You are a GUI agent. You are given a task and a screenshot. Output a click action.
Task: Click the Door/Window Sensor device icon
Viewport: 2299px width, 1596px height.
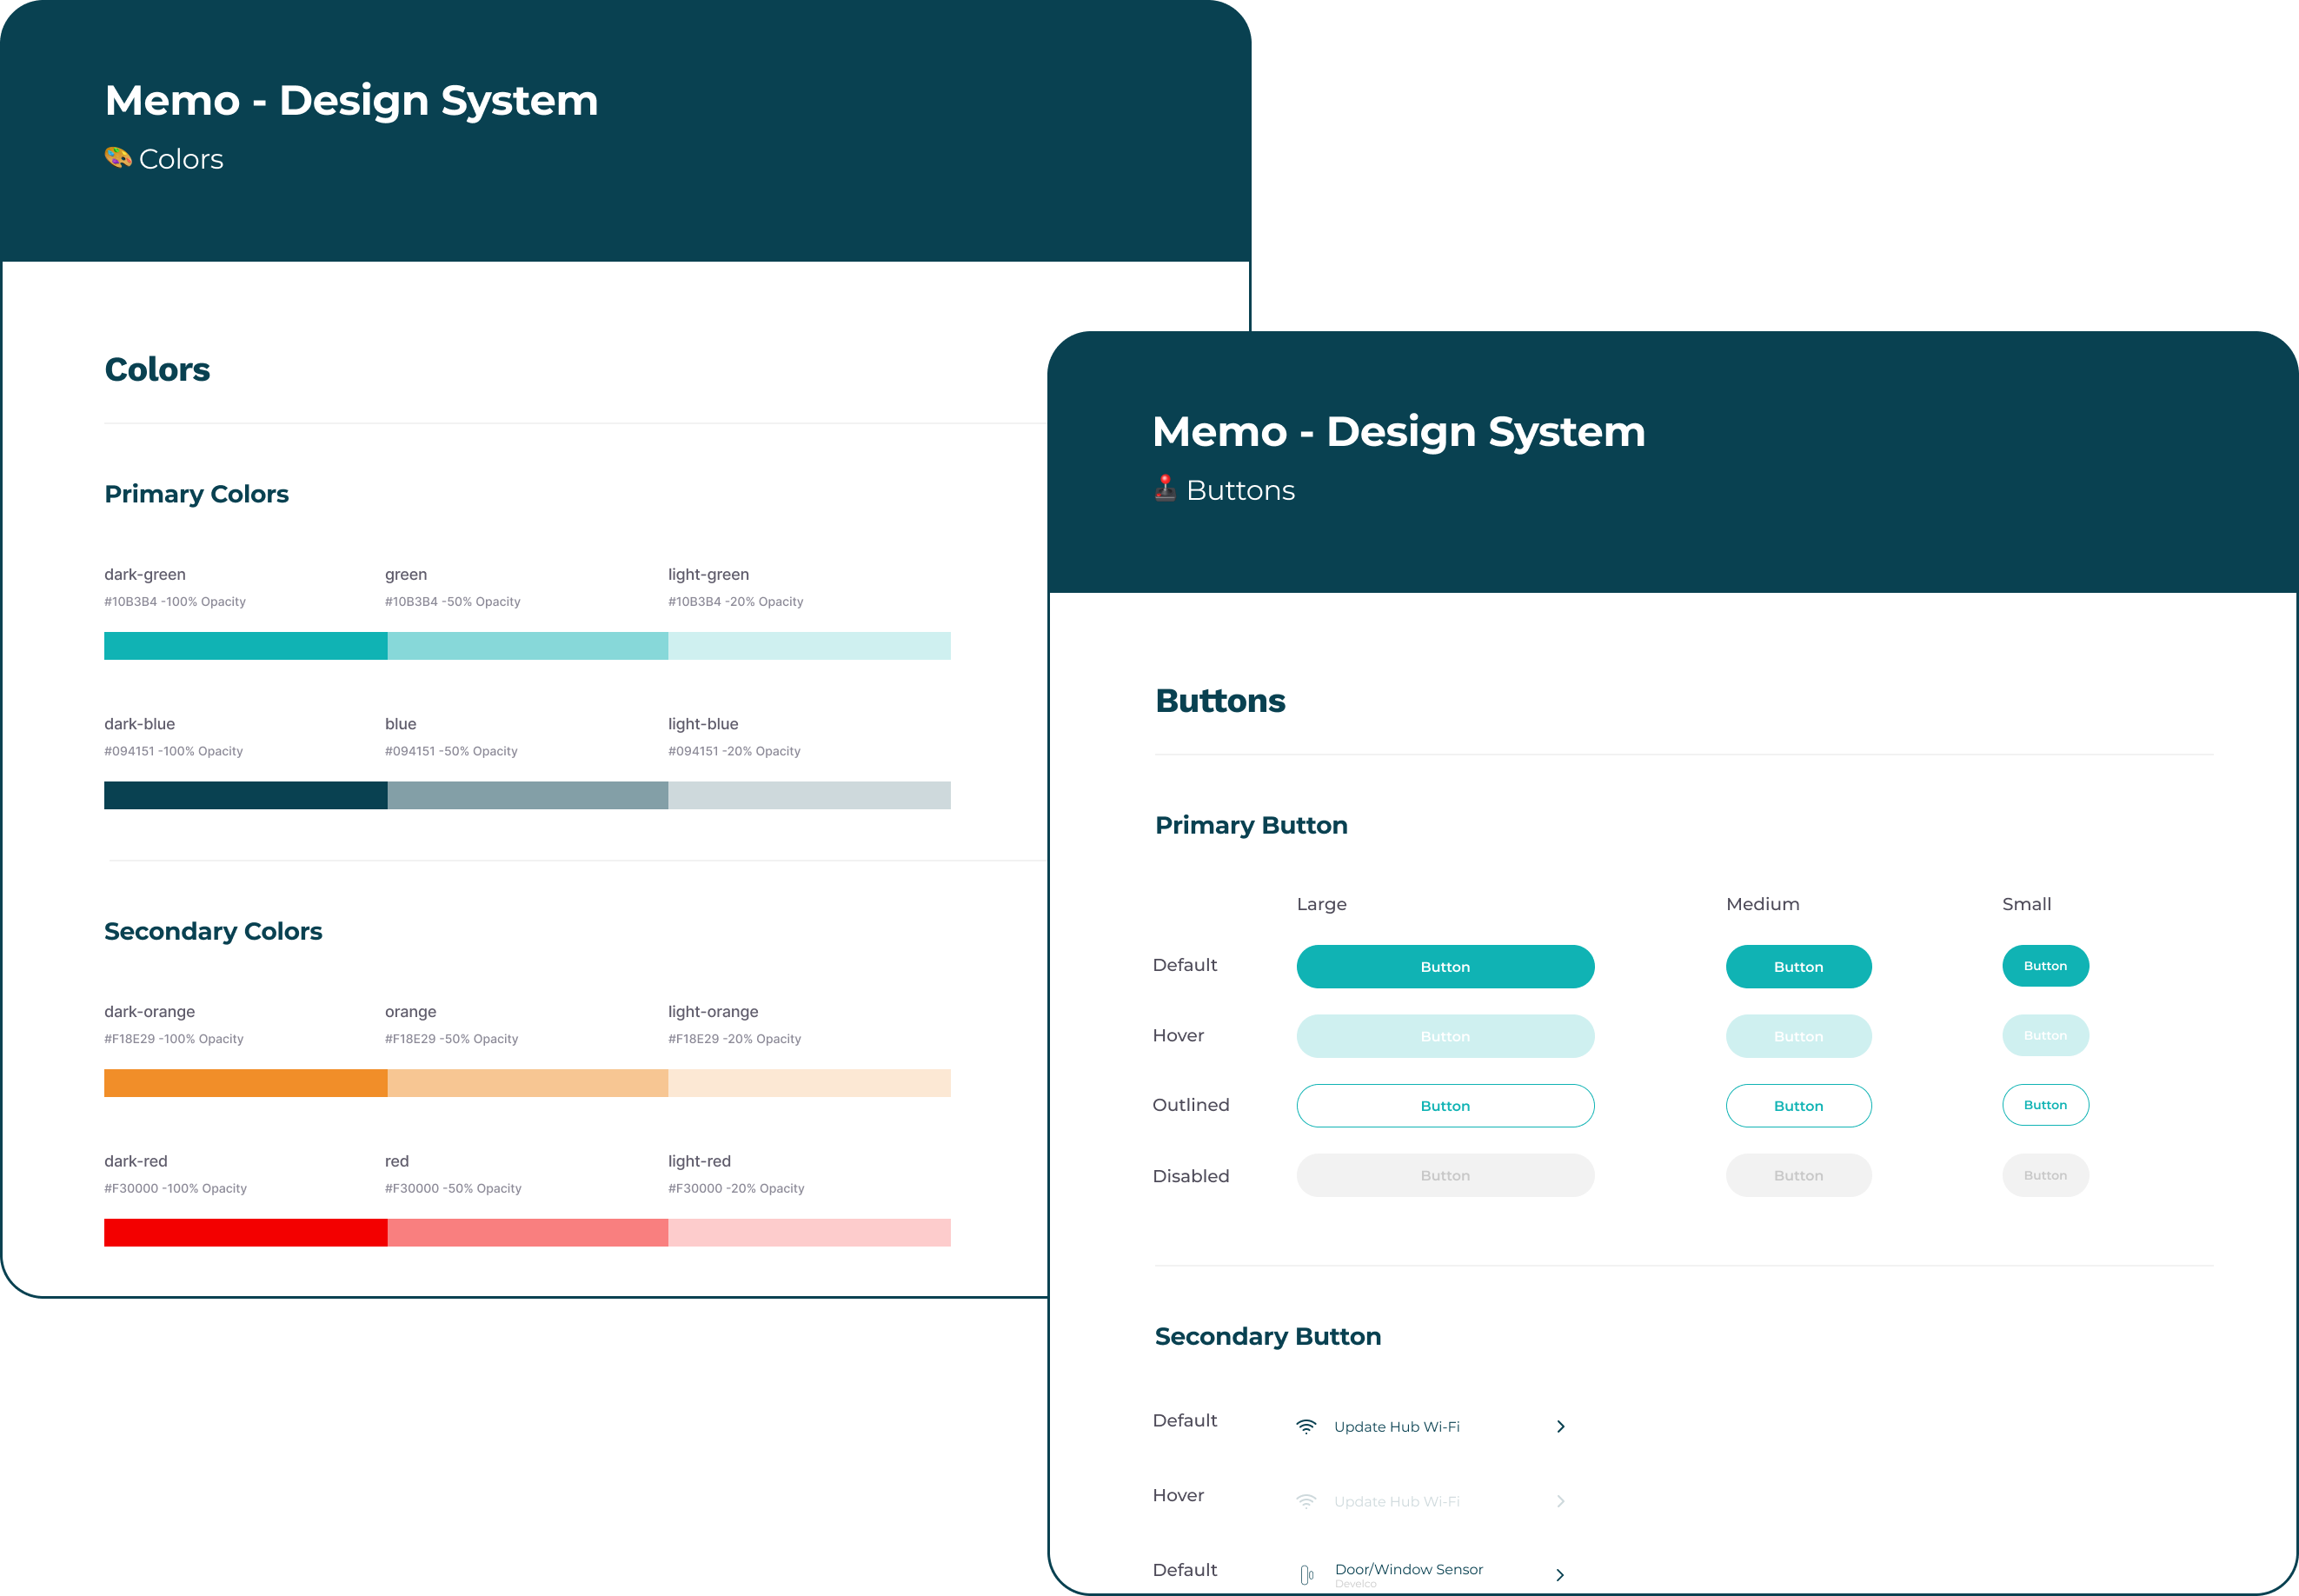(1306, 1575)
